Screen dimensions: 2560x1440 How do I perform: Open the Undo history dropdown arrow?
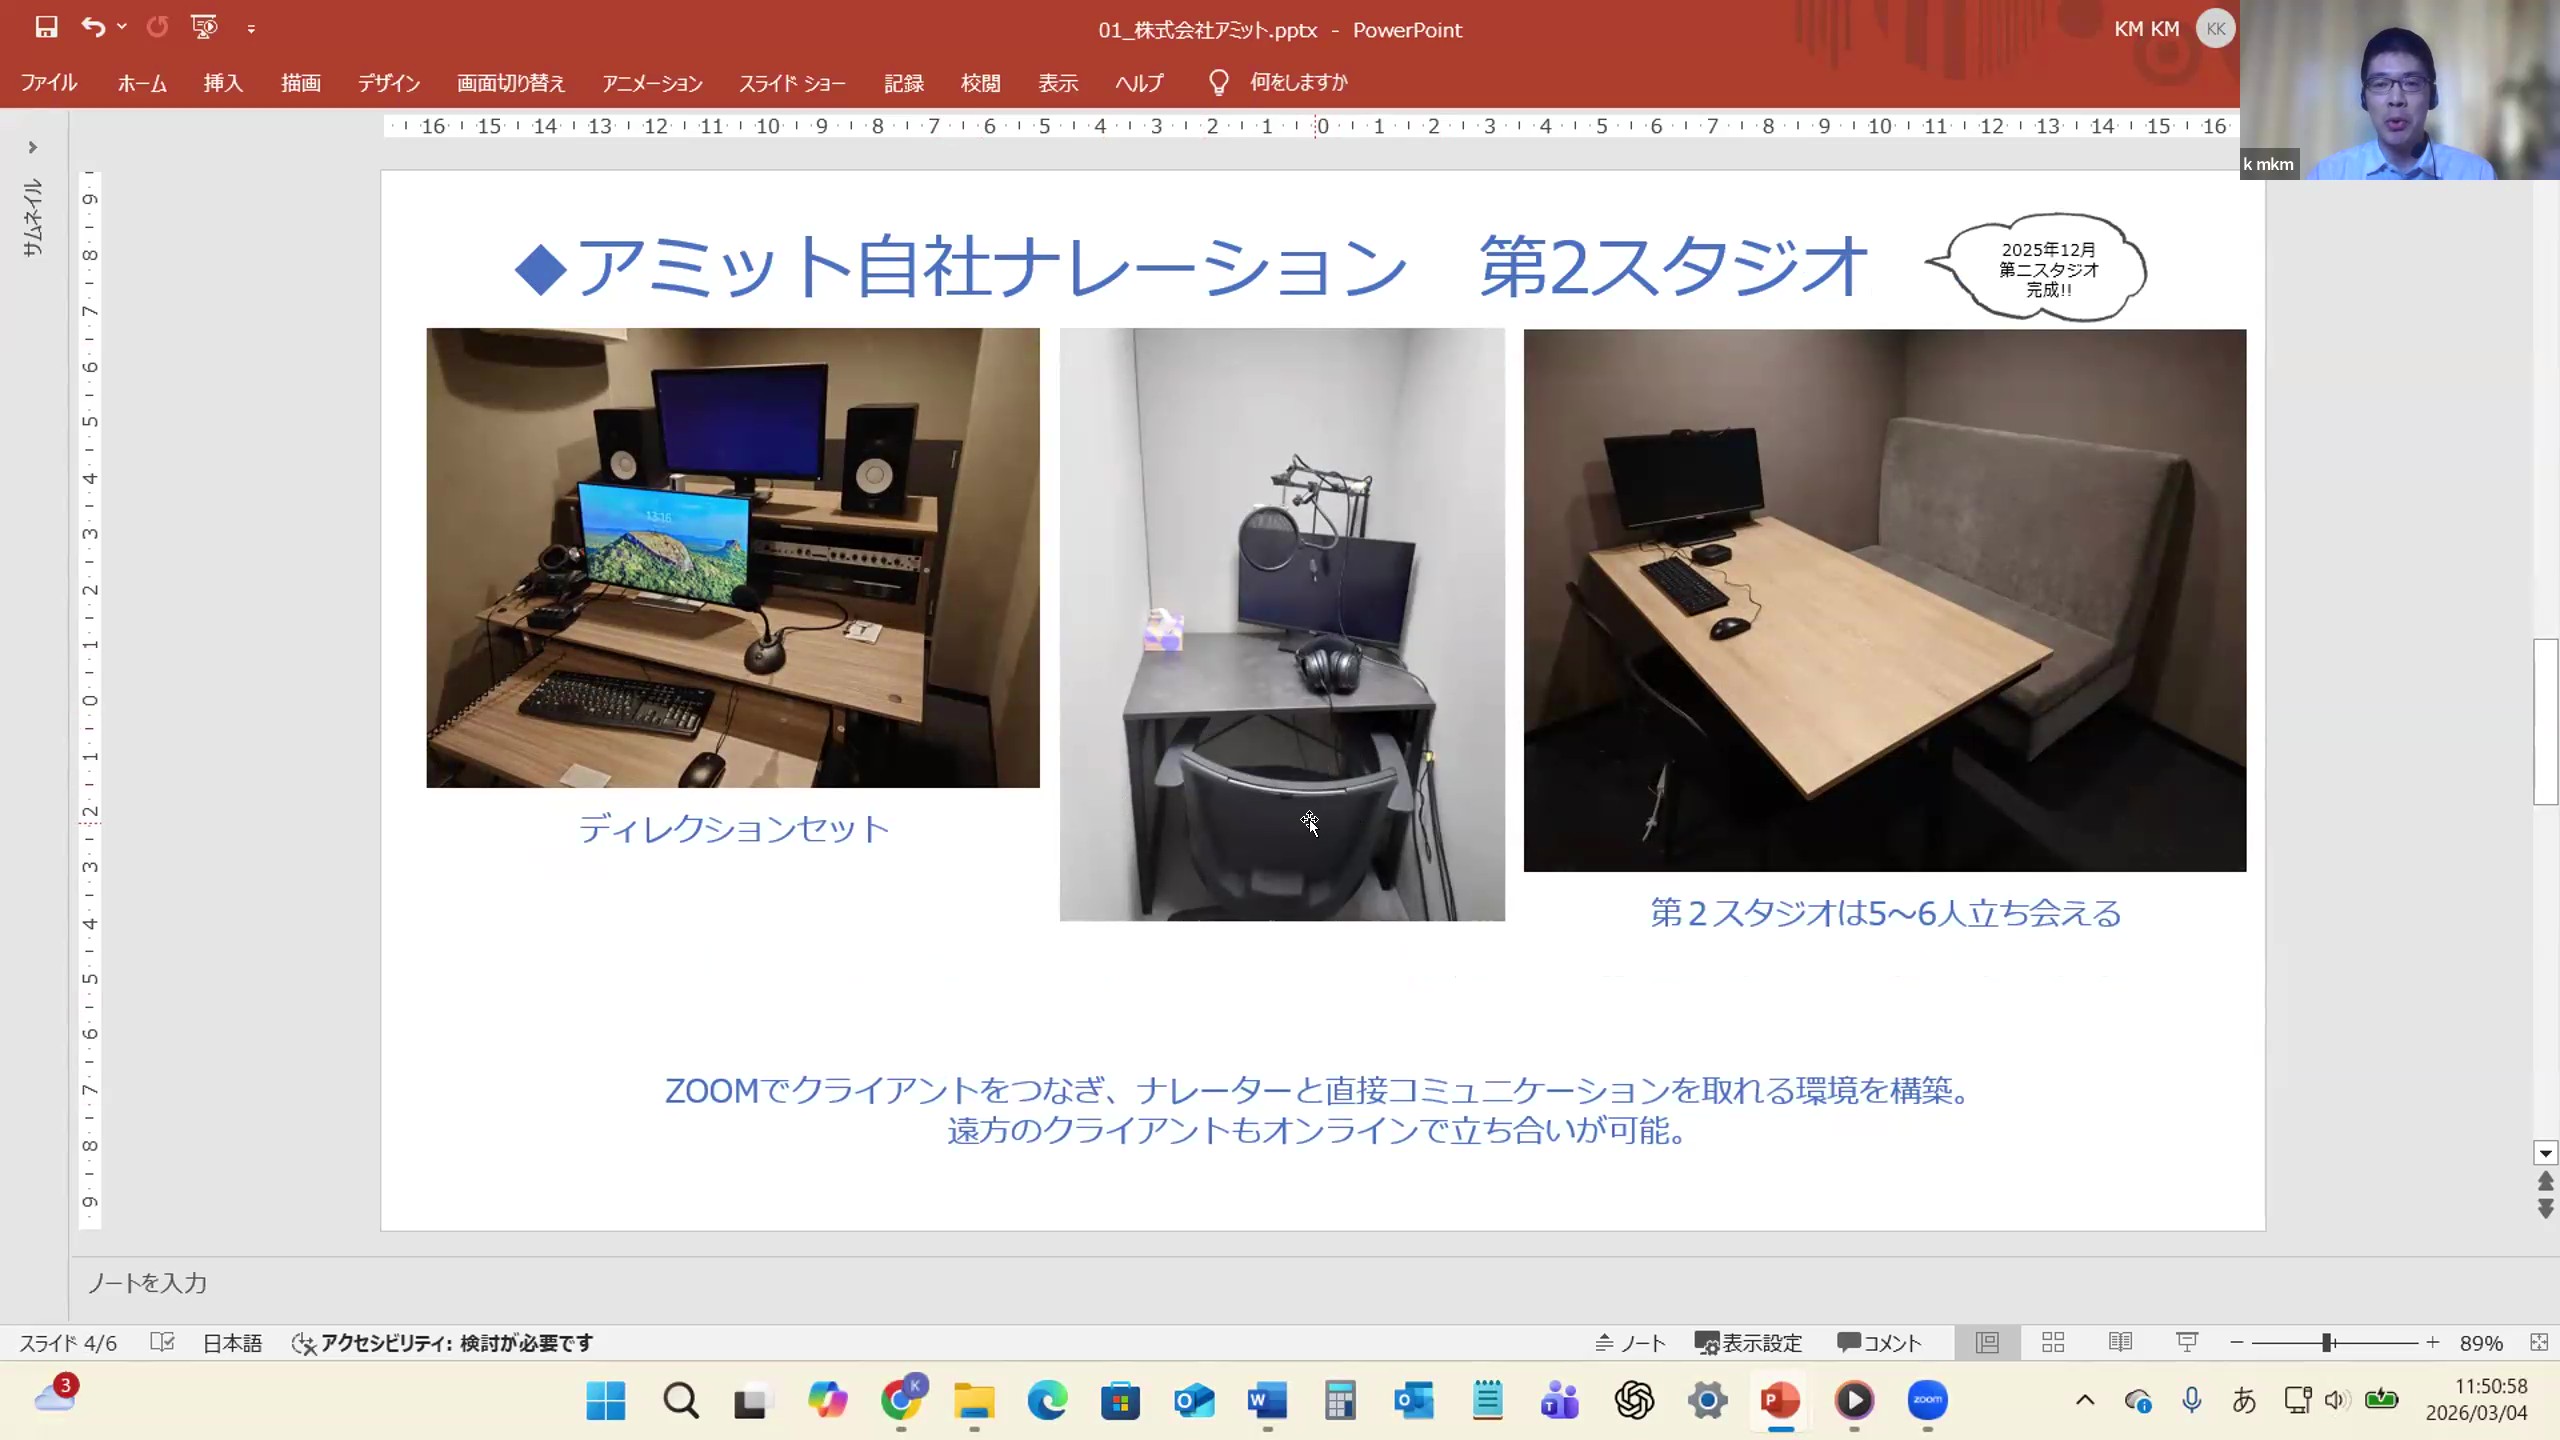[x=122, y=27]
